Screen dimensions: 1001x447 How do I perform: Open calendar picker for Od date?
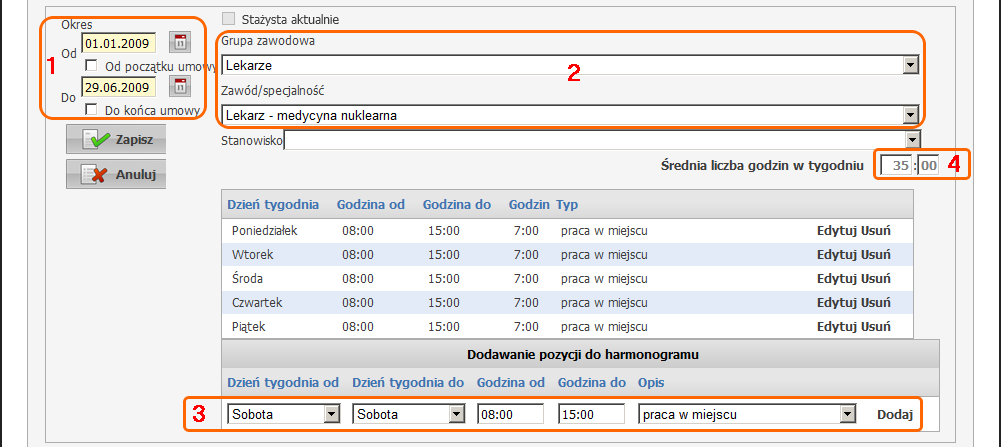pos(180,43)
